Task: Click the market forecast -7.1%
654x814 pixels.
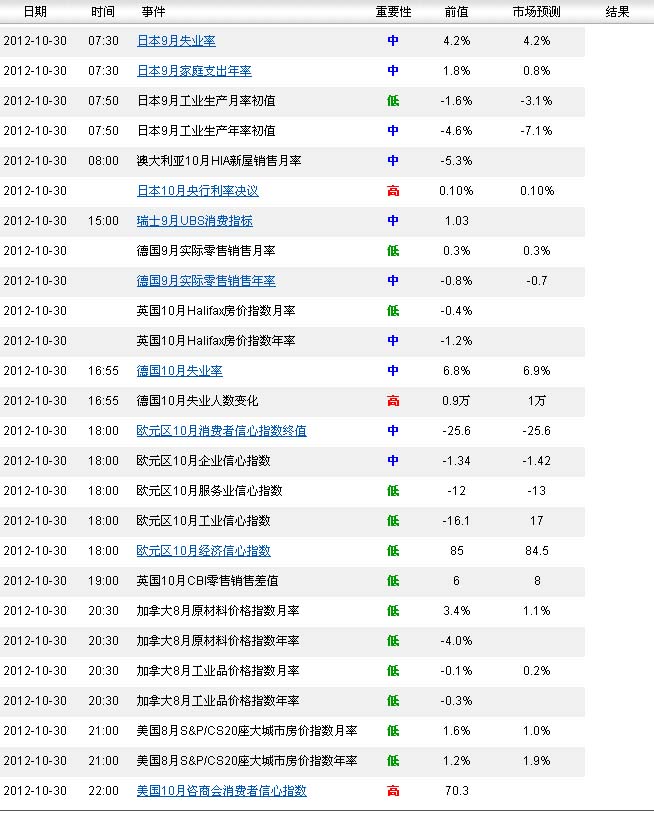Action: coord(537,131)
